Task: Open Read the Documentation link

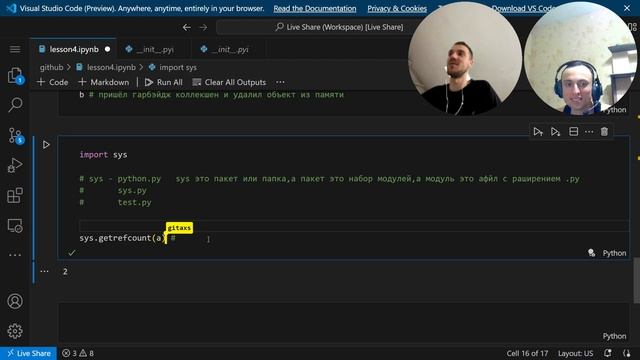Action: coord(315,8)
